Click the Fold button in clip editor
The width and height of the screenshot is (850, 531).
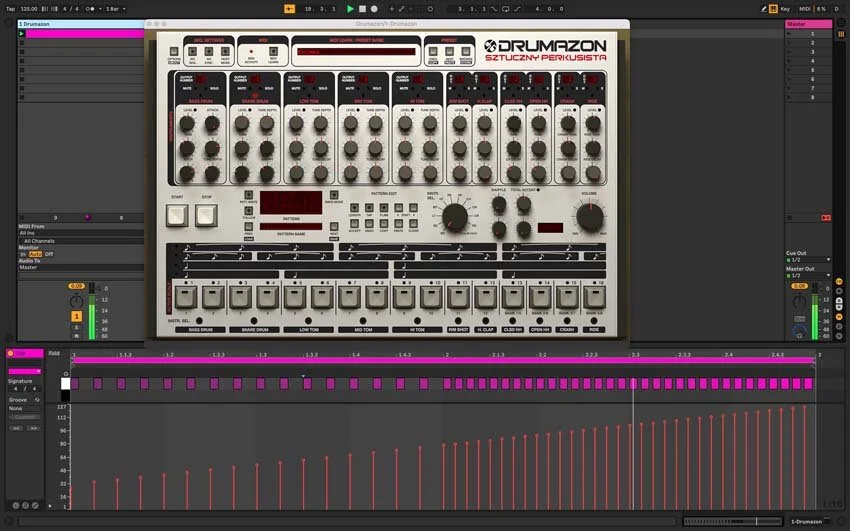point(54,353)
